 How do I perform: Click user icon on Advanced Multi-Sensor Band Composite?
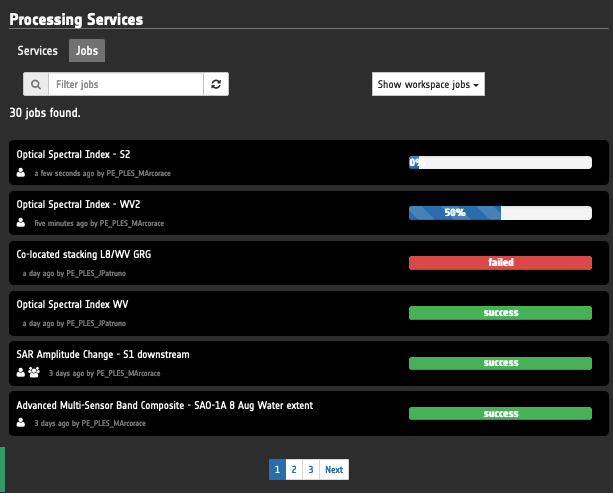(x=21, y=423)
